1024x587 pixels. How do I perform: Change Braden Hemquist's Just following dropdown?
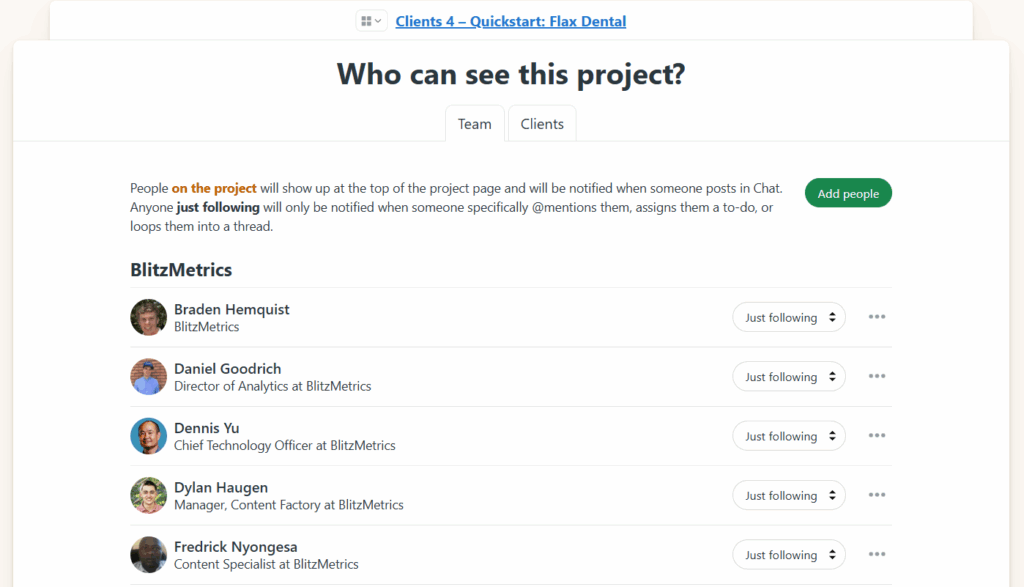click(x=789, y=318)
